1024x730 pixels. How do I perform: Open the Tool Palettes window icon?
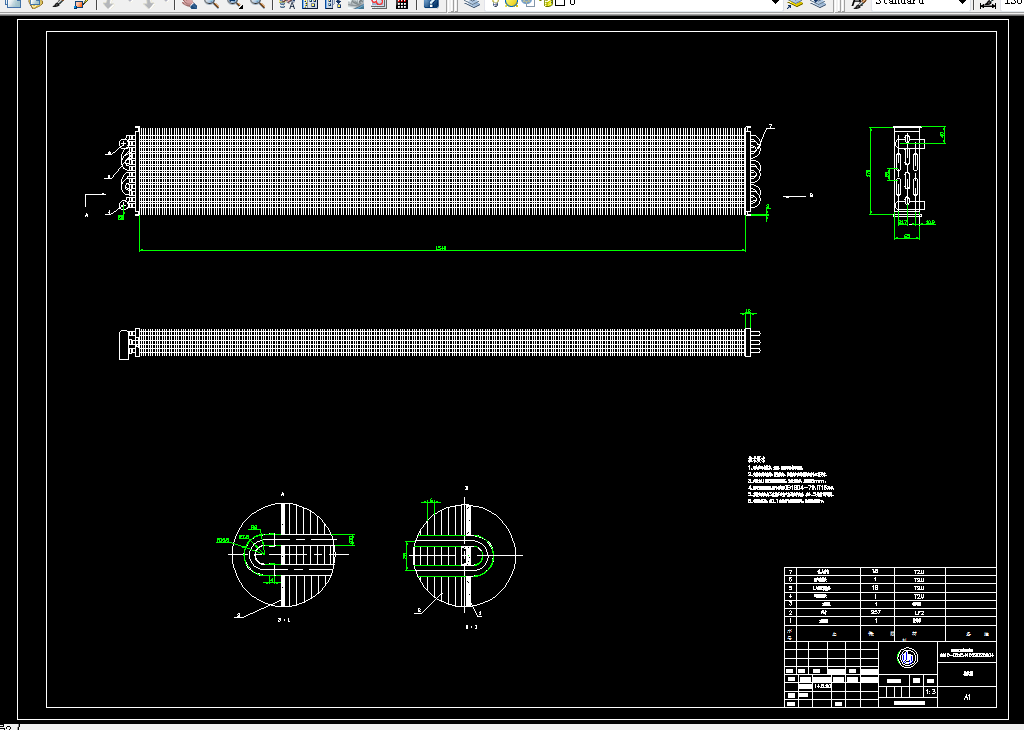[333, 3]
